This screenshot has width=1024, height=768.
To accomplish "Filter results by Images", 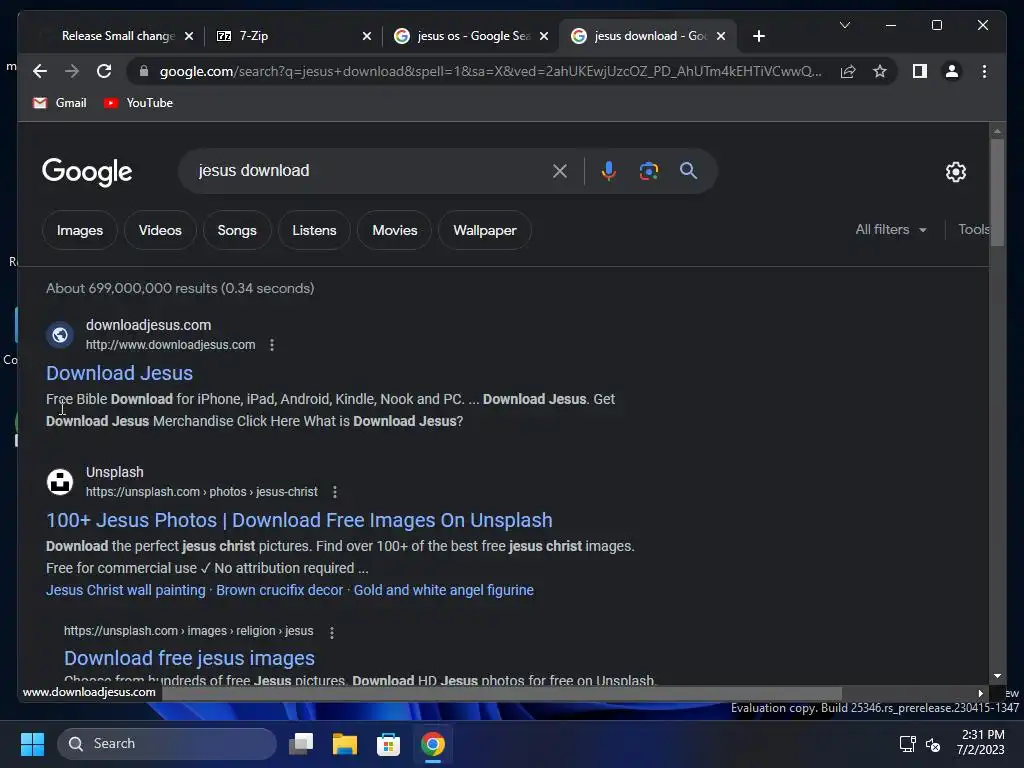I will click(x=80, y=230).
